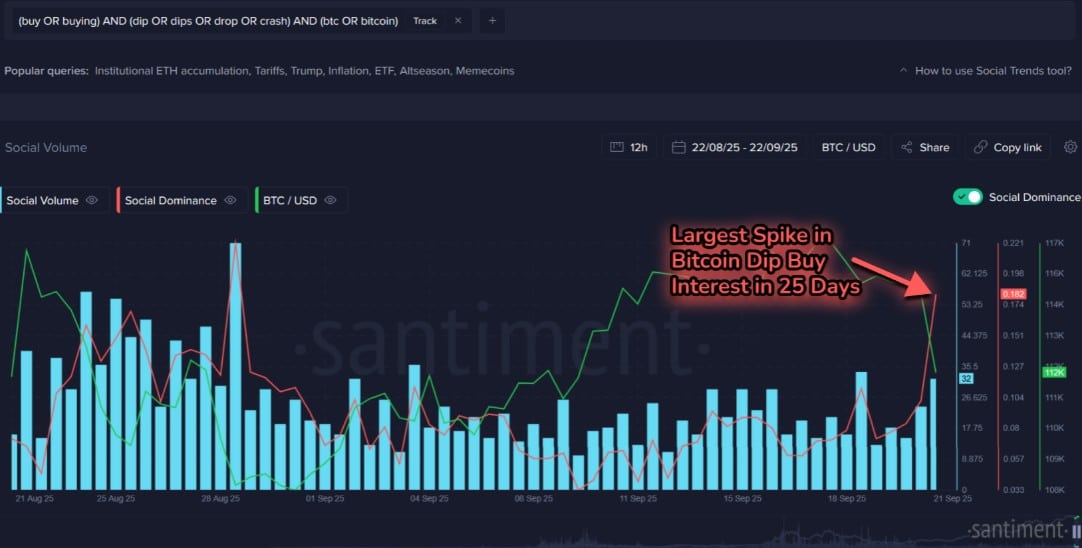Close the bitcoin dip query tab

pos(458,21)
